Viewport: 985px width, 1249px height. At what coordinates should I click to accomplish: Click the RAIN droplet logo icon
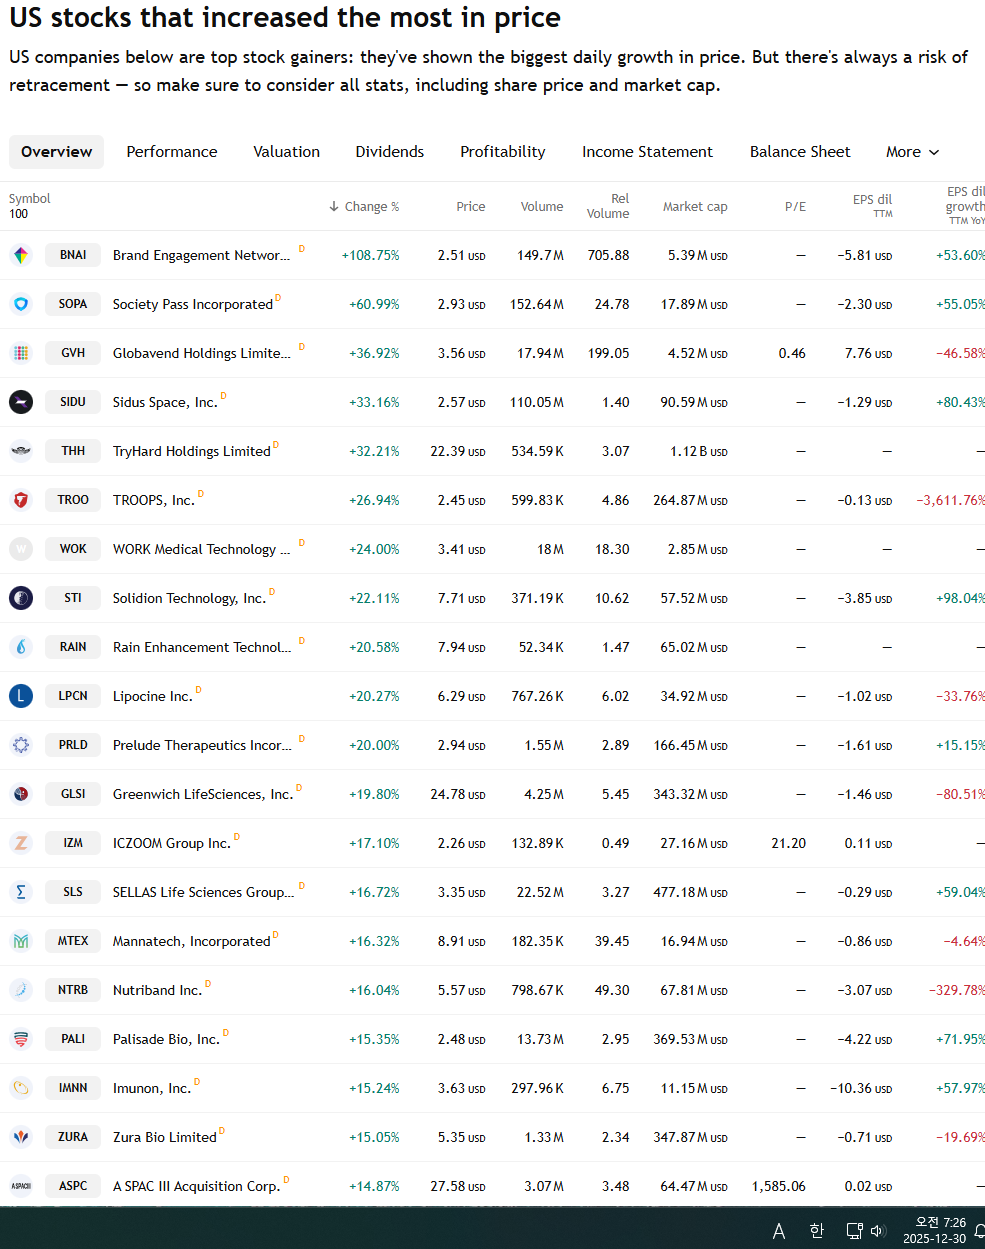click(21, 647)
